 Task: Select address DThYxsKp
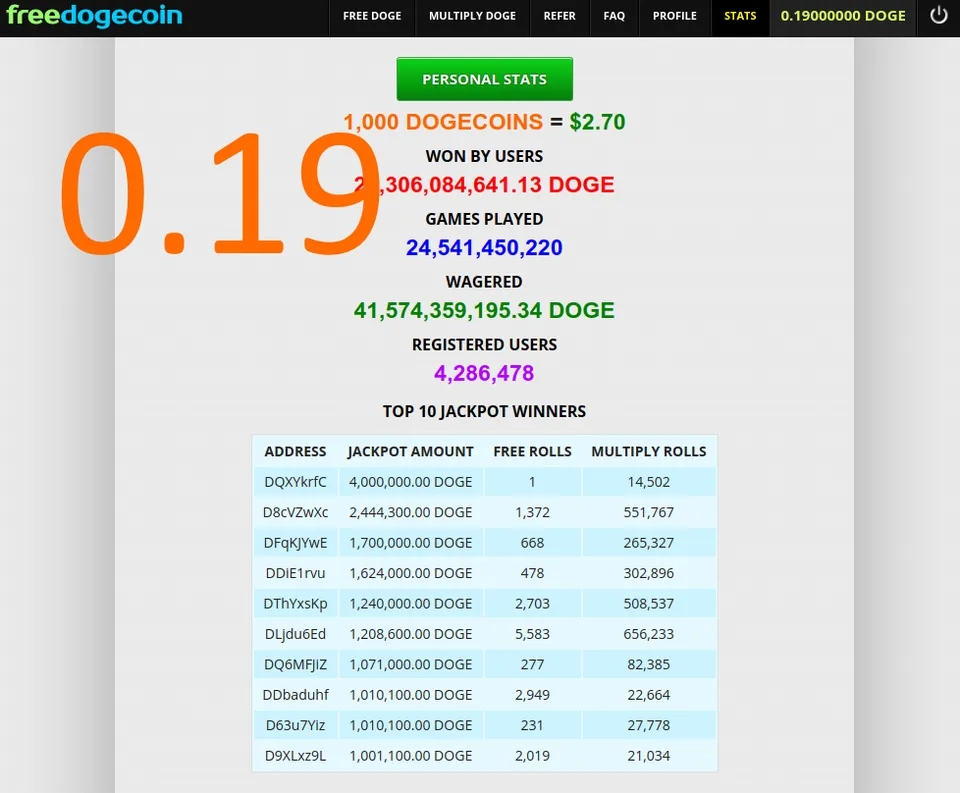(295, 604)
